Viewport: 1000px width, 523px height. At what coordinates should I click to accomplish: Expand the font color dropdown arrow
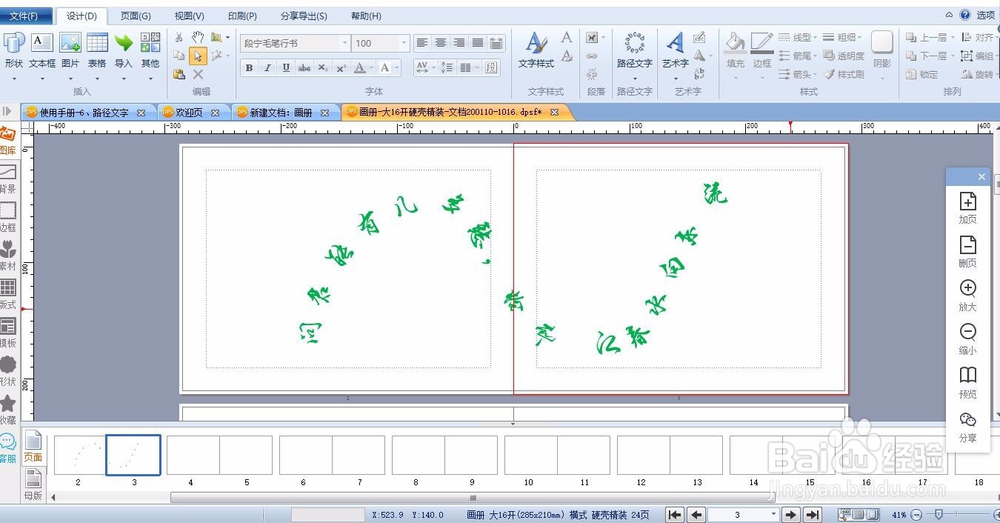[372, 68]
